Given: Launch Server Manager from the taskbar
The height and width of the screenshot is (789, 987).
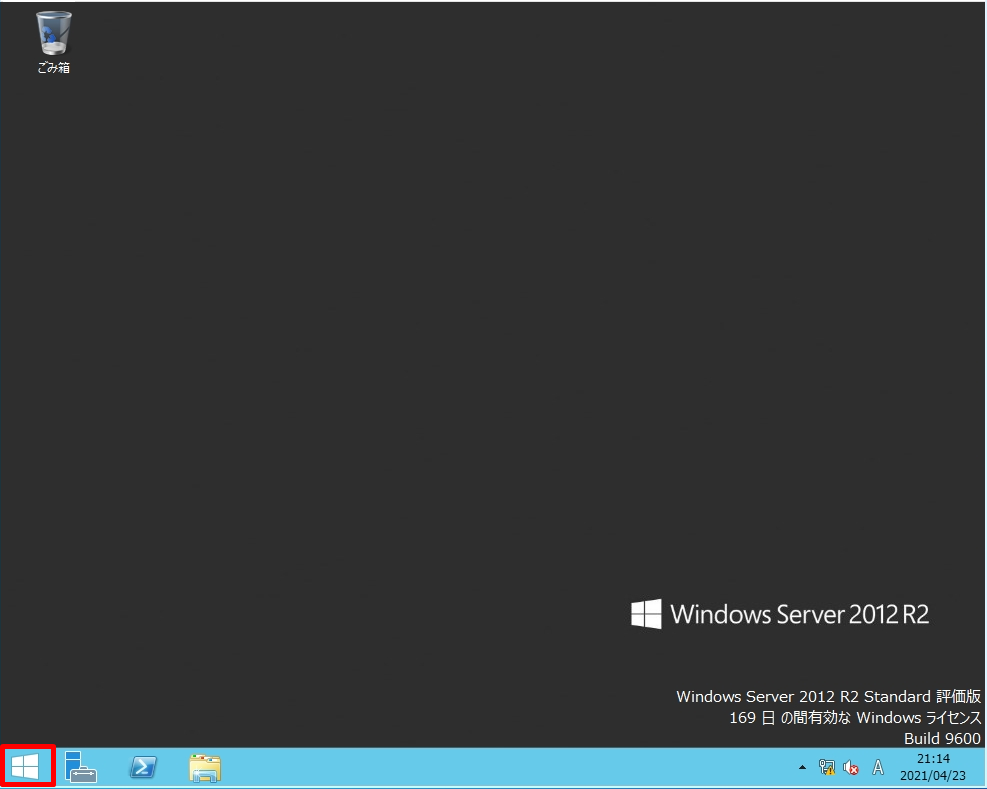Looking at the screenshot, I should (81, 766).
